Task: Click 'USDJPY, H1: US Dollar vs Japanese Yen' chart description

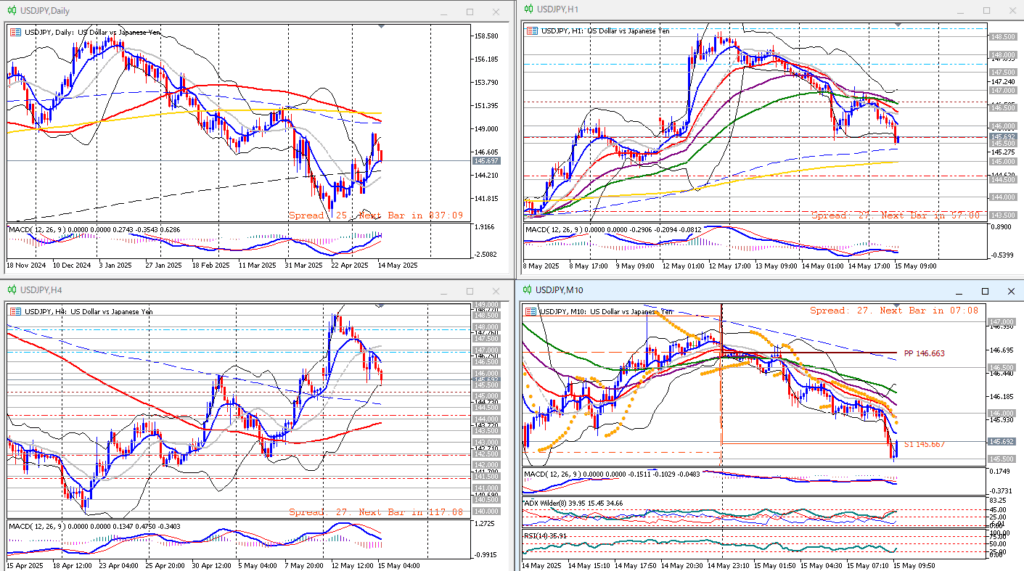Action: pyautogui.click(x=605, y=31)
